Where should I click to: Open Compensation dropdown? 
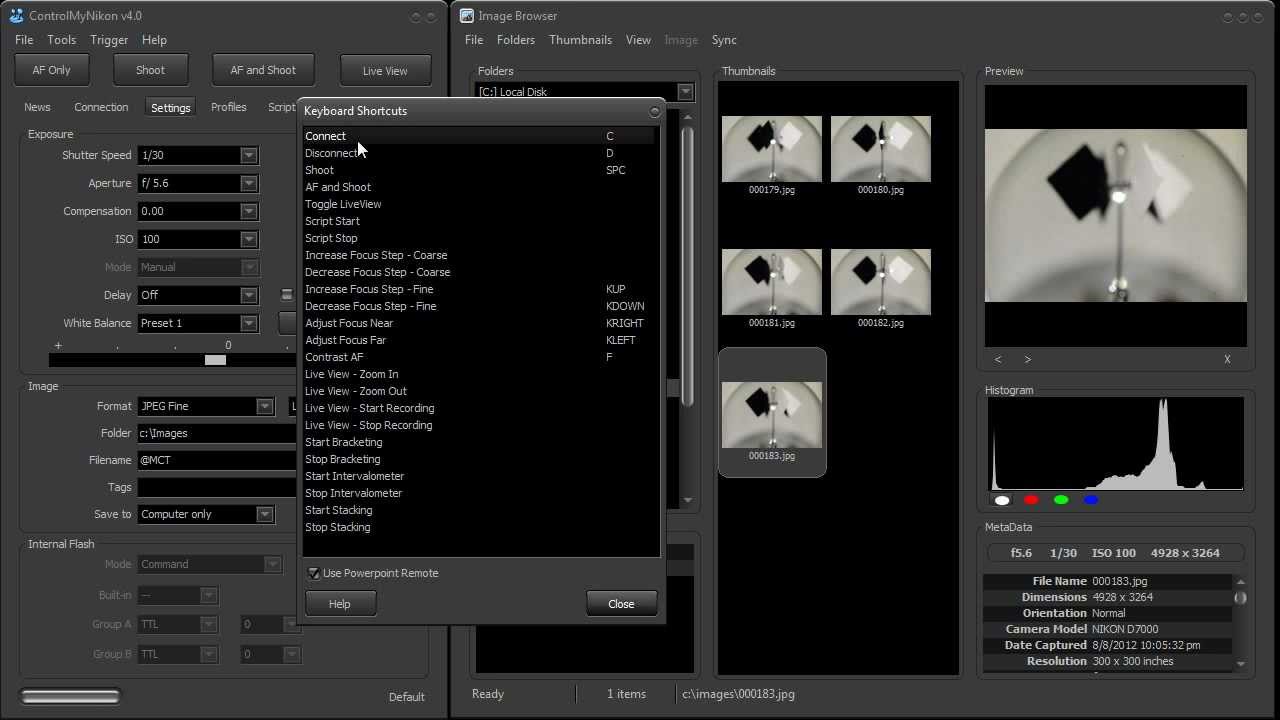(x=248, y=211)
